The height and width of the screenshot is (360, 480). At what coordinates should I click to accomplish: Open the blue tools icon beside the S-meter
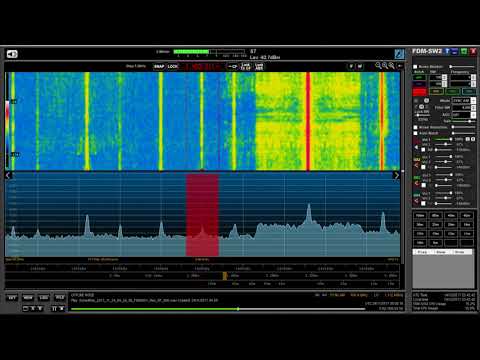399,54
